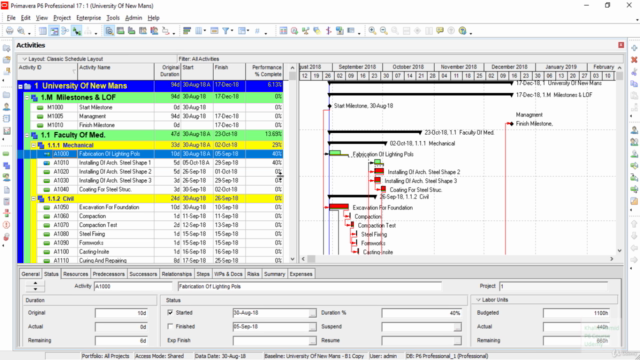The height and width of the screenshot is (360, 640).
Task: Open Print Preview from the toolbar
Action: tap(21, 31)
